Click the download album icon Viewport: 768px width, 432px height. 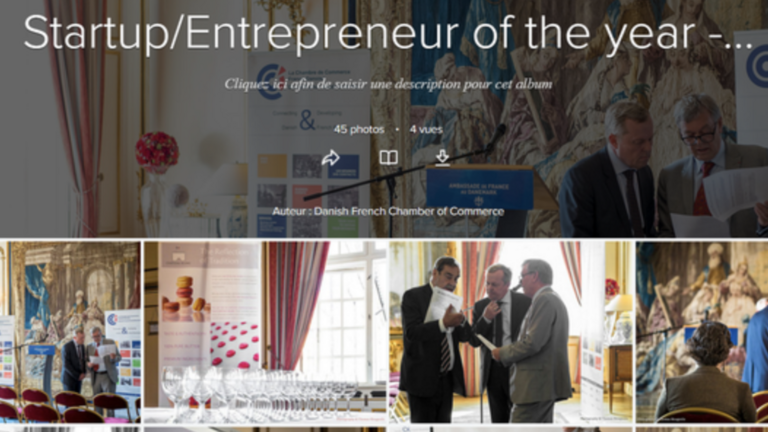[x=442, y=158]
